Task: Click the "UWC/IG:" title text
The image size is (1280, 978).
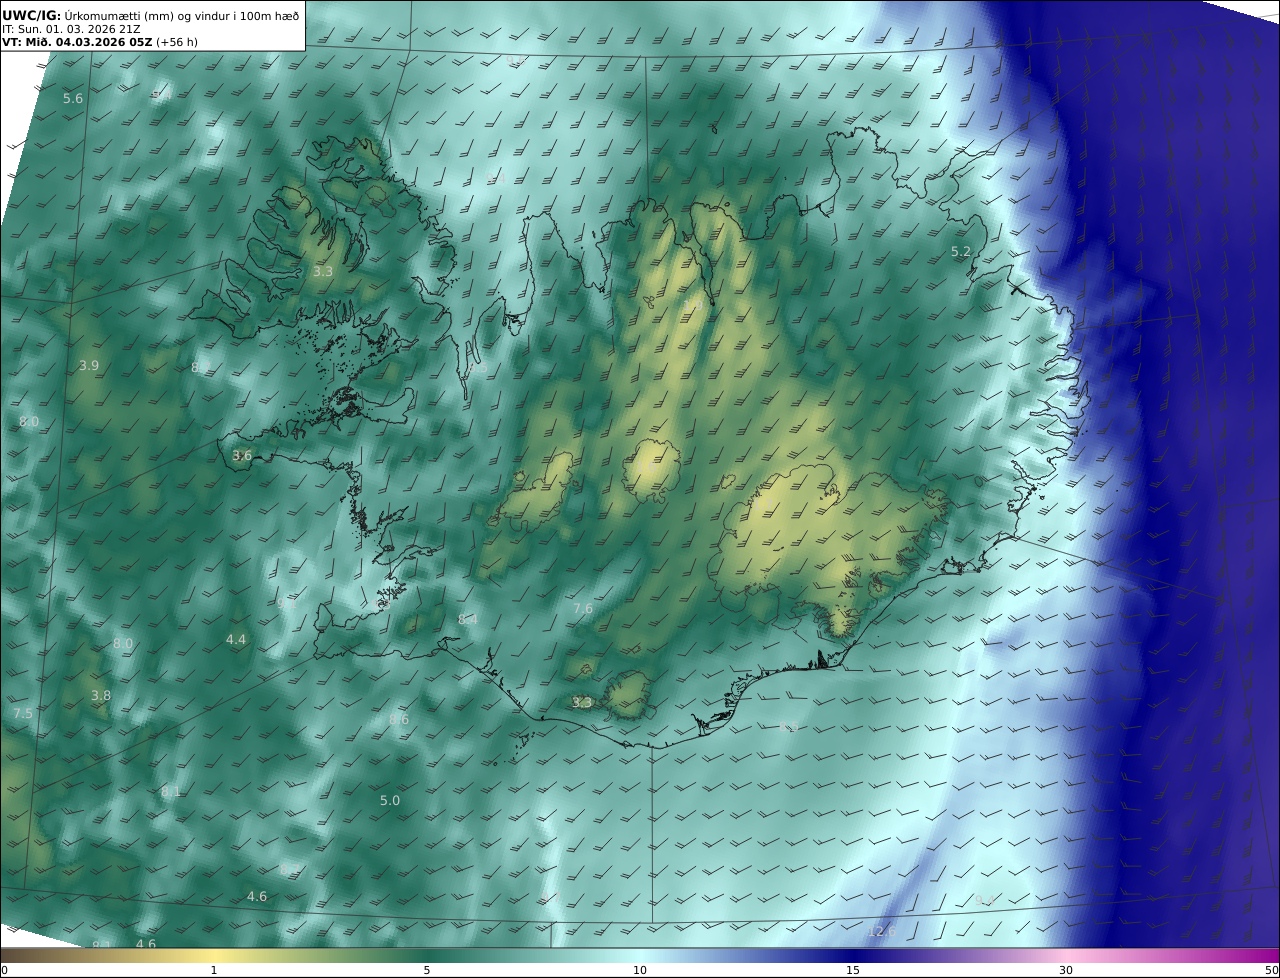Action: pyautogui.click(x=31, y=15)
